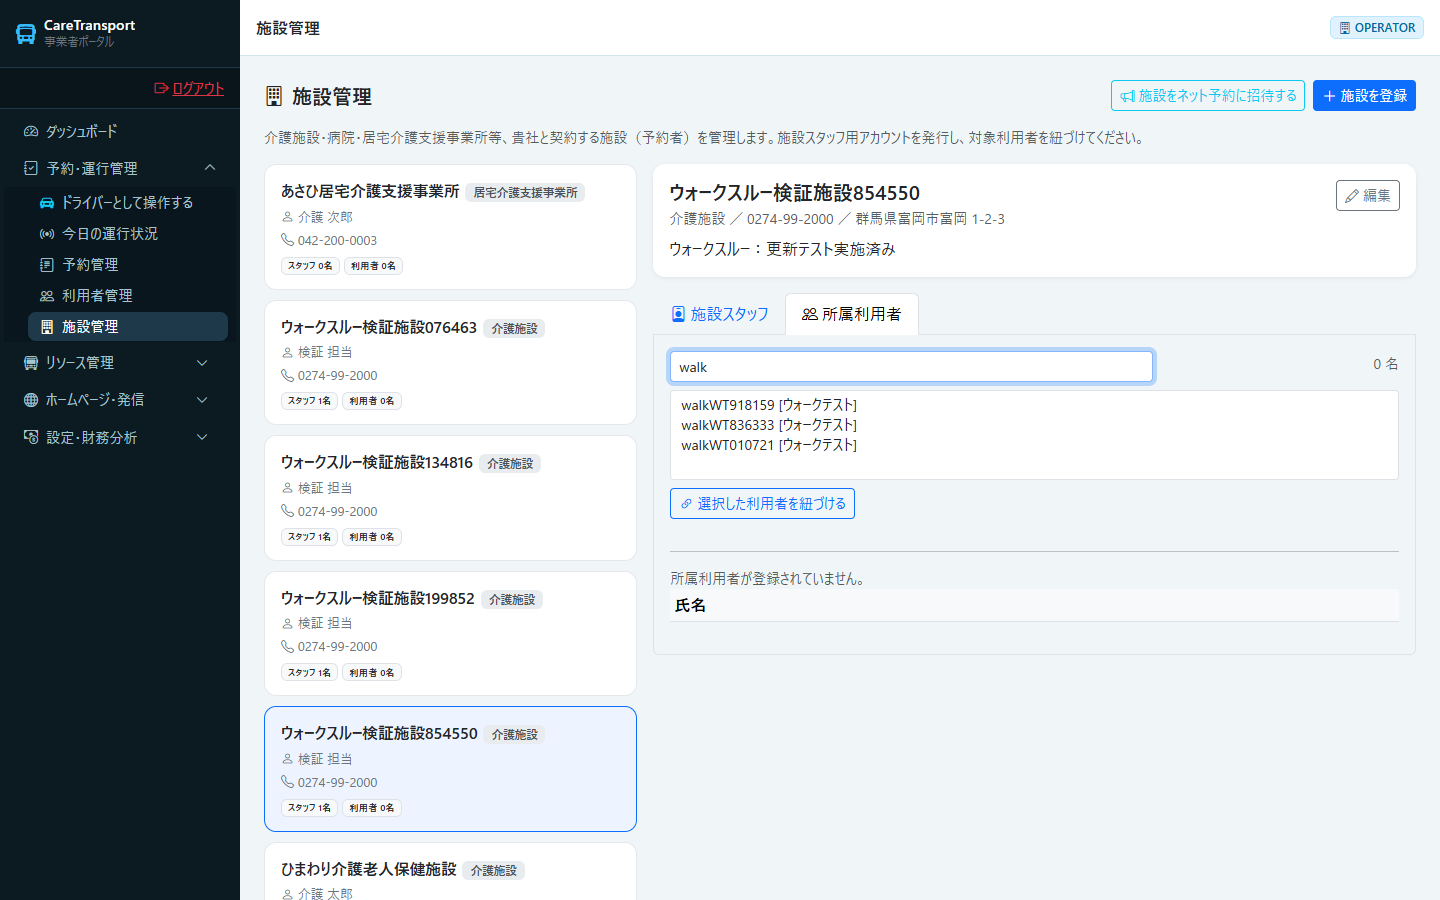Click the bus icon beside リソース管理
The width and height of the screenshot is (1440, 900).
click(31, 363)
